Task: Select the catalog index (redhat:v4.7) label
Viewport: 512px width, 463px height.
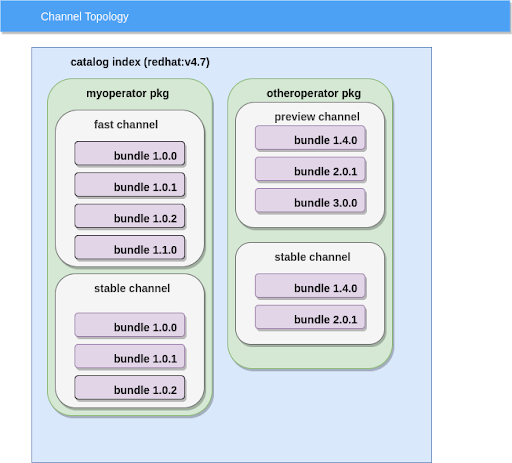Action: click(140, 62)
